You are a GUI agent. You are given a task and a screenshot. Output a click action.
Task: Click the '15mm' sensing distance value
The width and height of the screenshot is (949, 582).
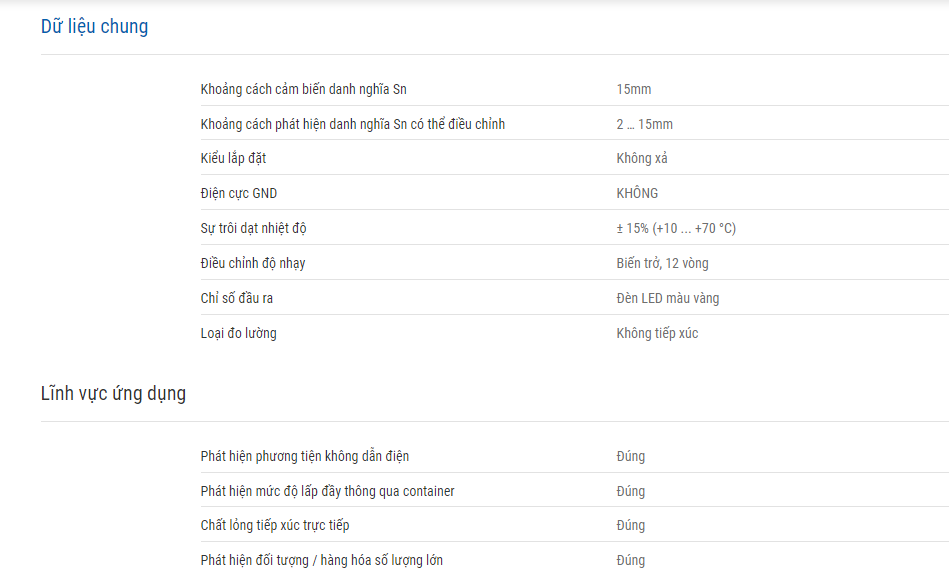[x=634, y=90]
